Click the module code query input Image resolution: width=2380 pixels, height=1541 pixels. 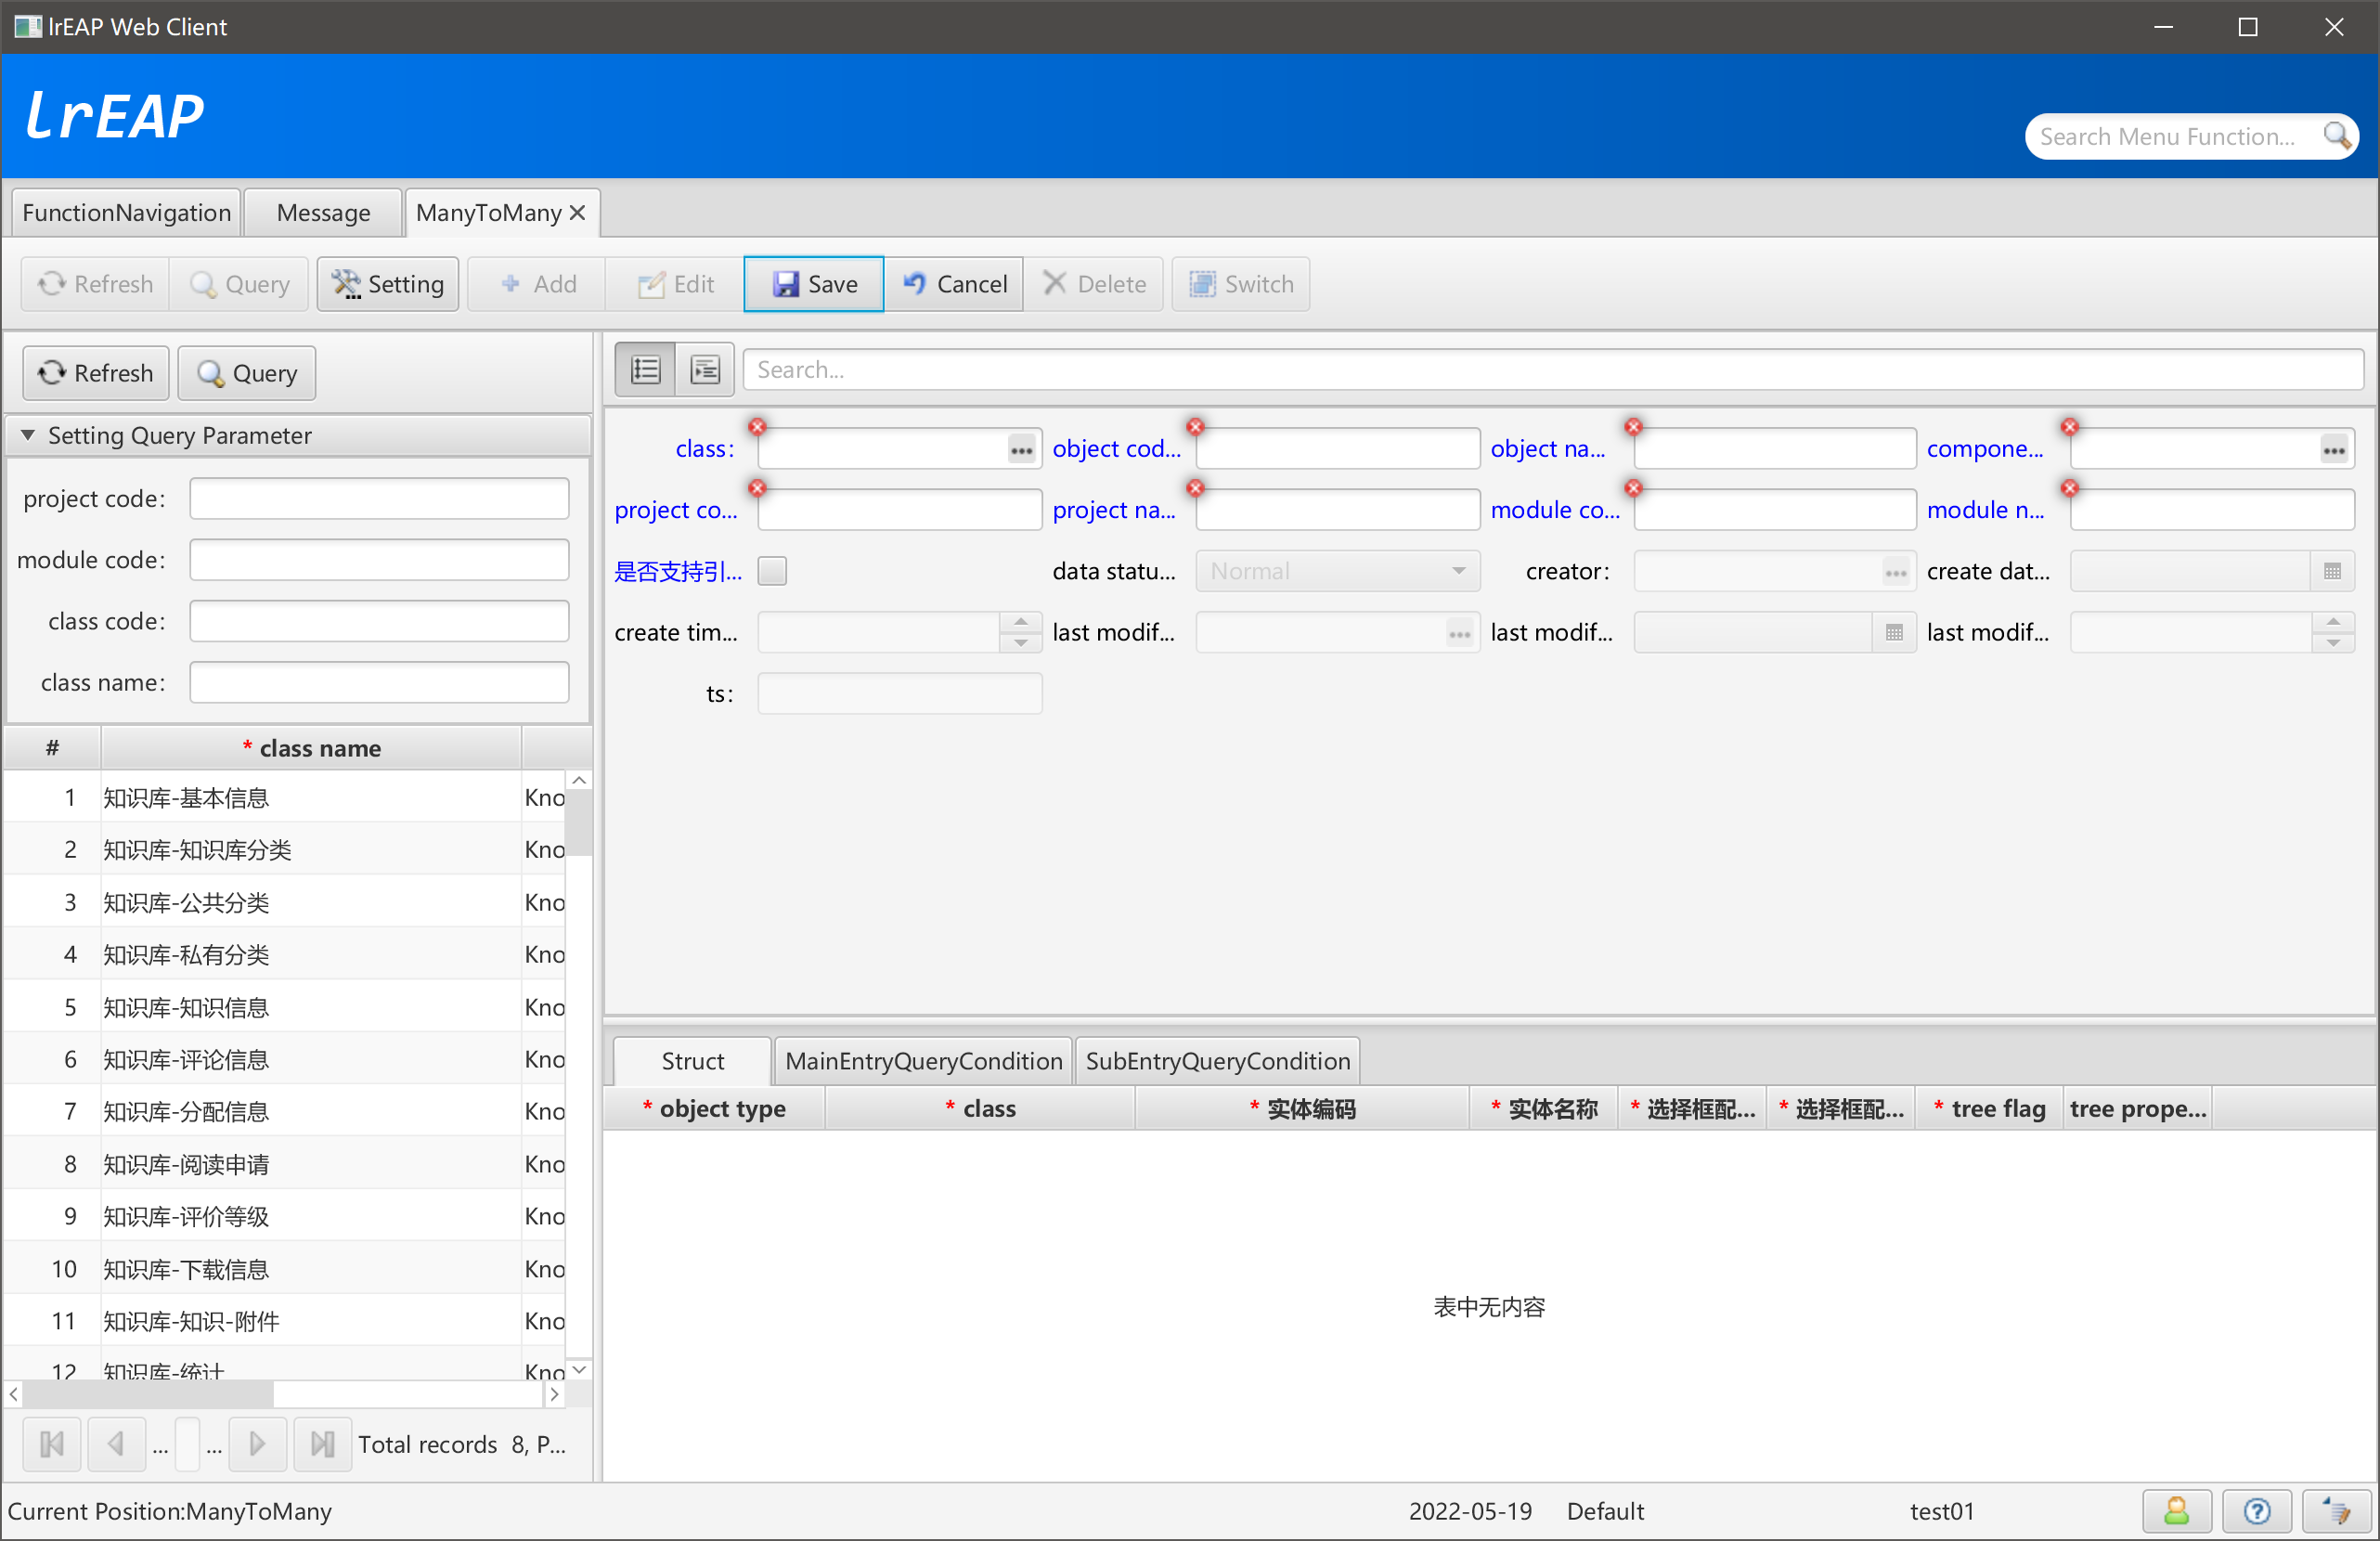pos(379,560)
